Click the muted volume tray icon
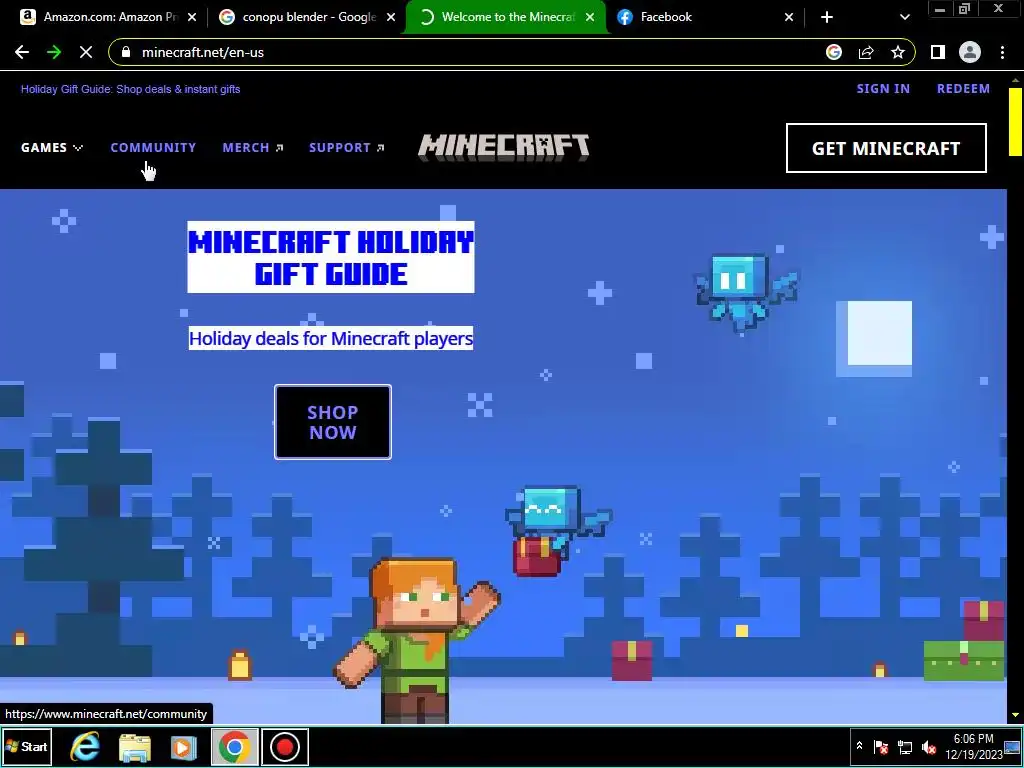1024x768 pixels. click(929, 747)
